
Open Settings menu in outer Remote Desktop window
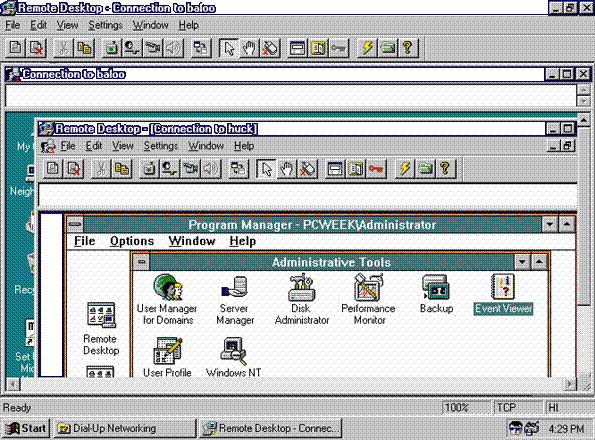point(105,25)
